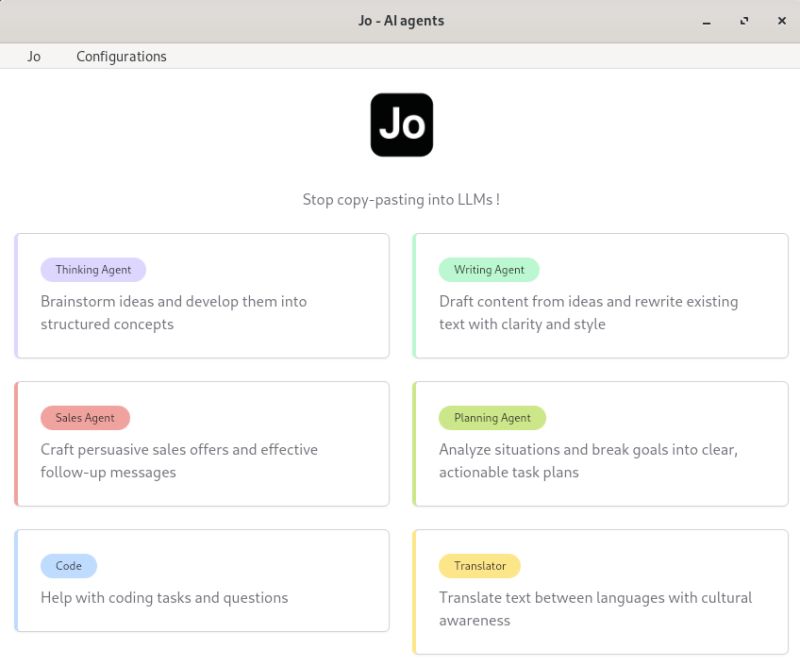Select the Thinking Agent badge
The width and height of the screenshot is (800, 666).
(93, 269)
